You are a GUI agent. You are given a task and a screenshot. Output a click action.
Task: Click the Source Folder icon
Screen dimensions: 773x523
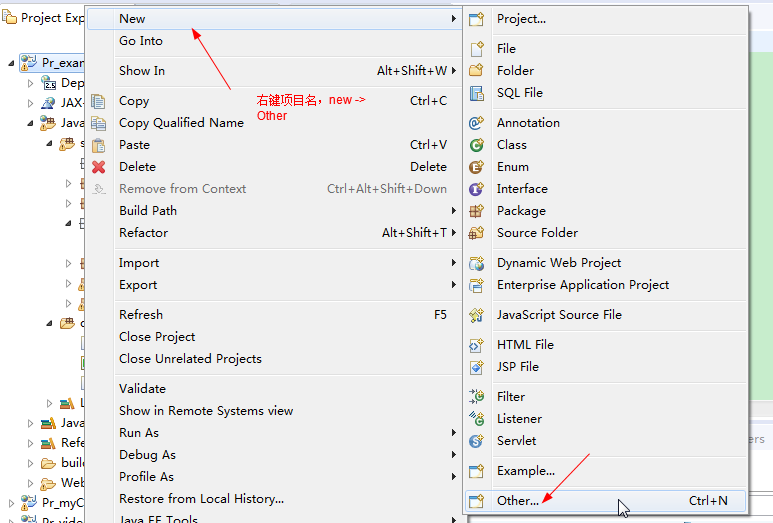[476, 233]
